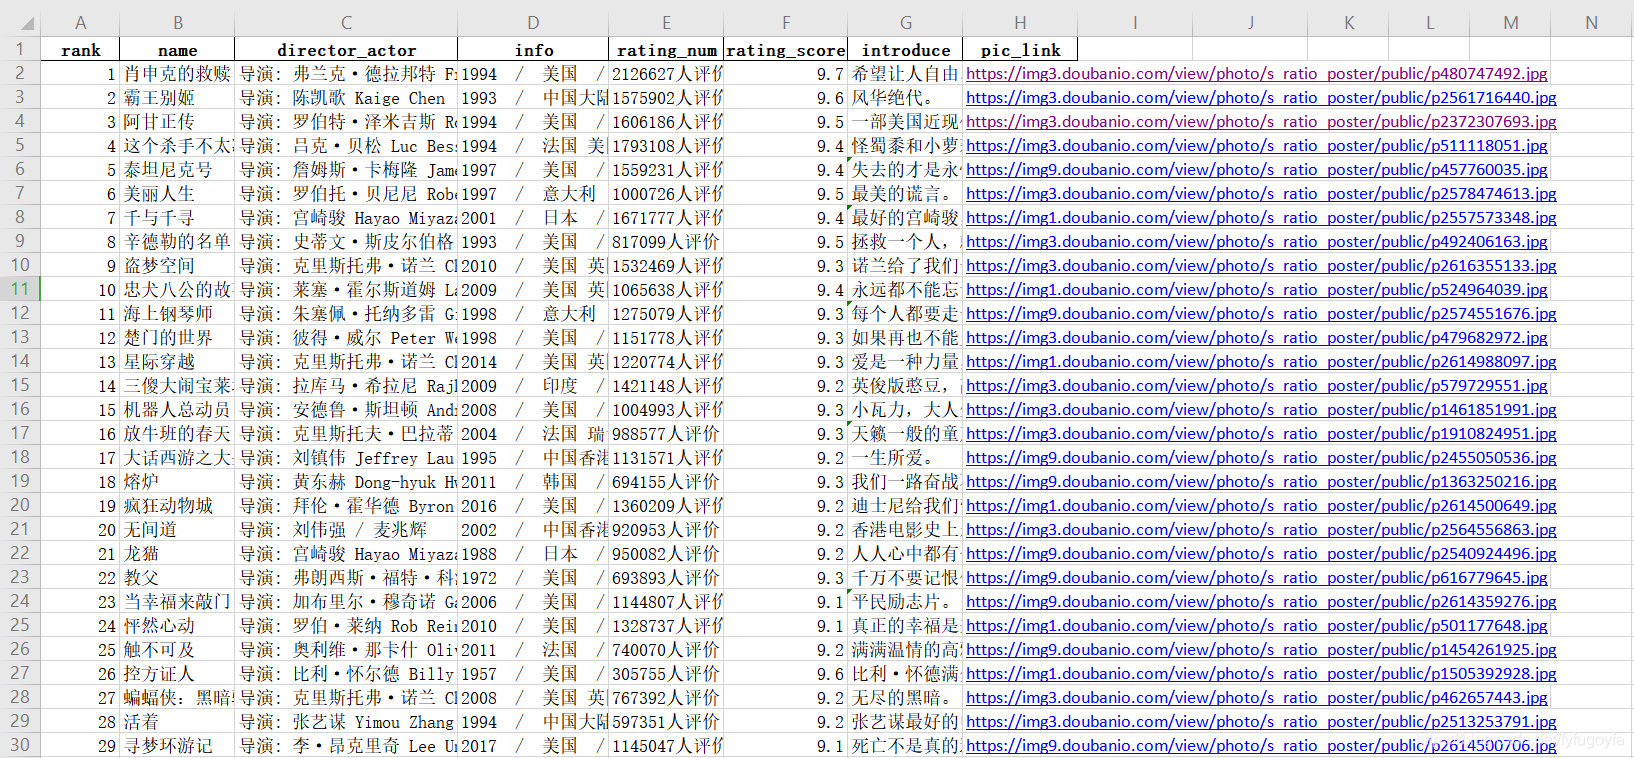Screen dimensions: 1634x758
Task: Click the 'introduce' header cell
Action: pos(905,50)
